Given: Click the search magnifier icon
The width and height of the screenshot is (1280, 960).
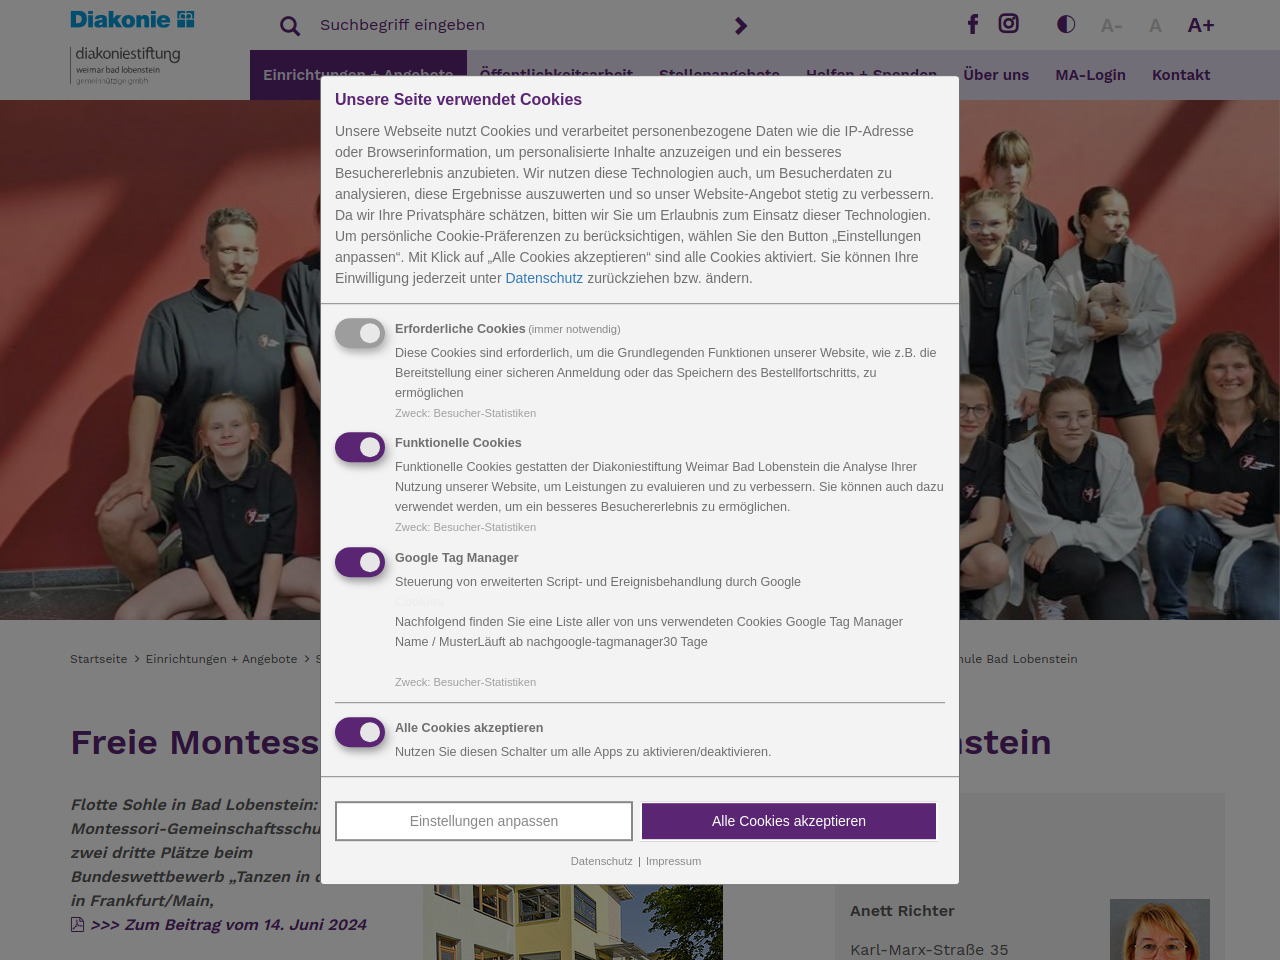Looking at the screenshot, I should [x=290, y=26].
